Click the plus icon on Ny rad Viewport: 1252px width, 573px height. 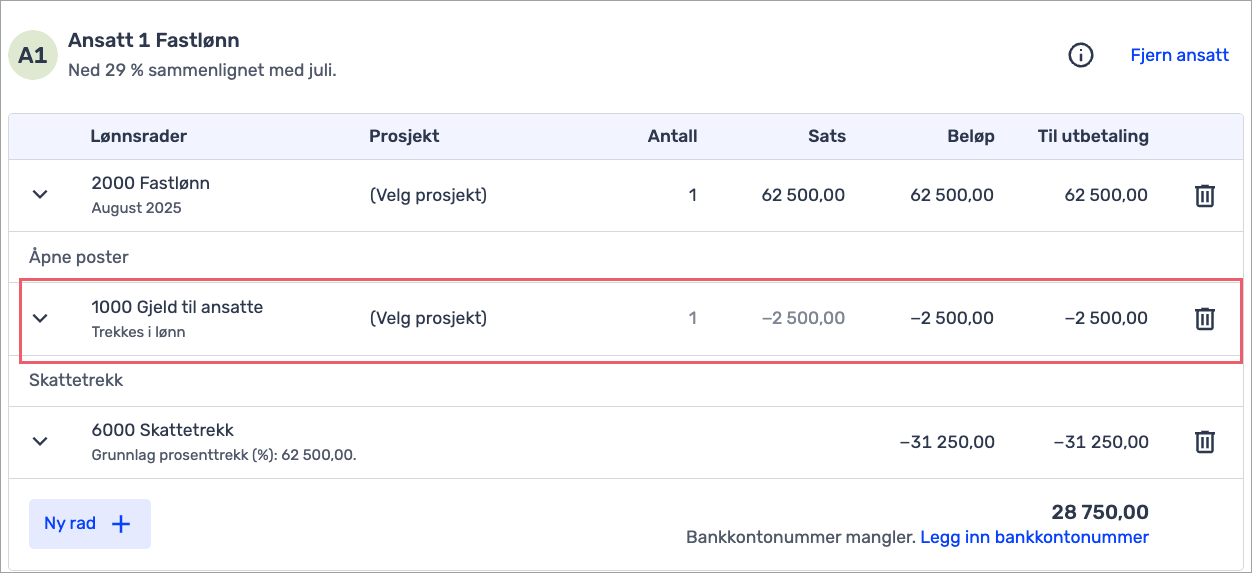click(121, 524)
